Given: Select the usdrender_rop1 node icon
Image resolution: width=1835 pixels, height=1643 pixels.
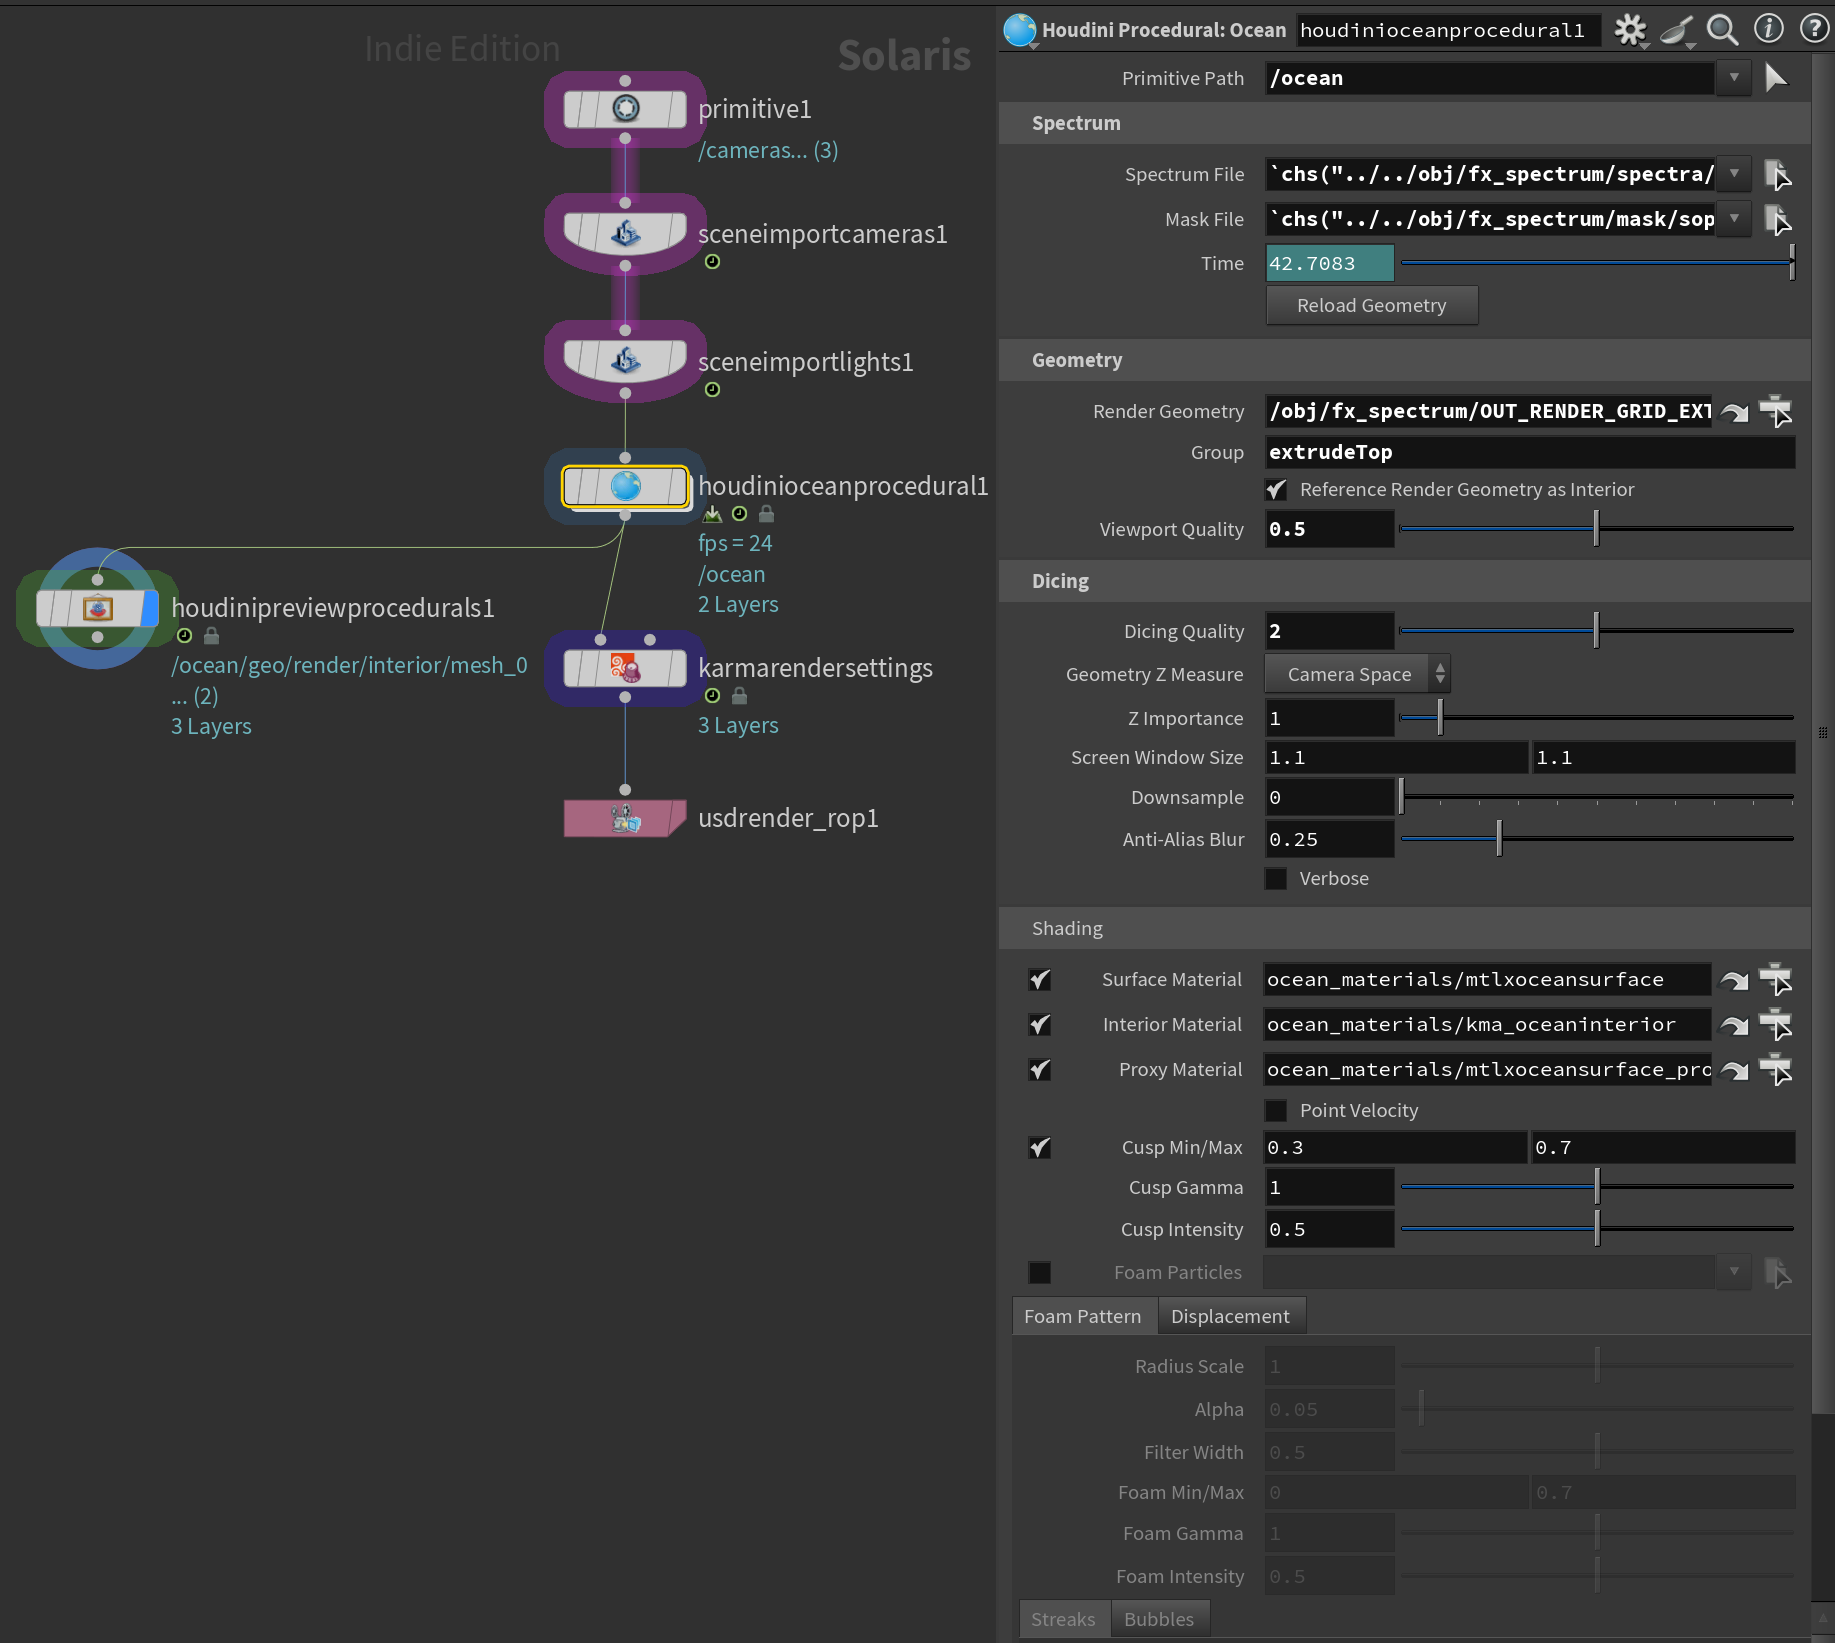Looking at the screenshot, I should (x=624, y=819).
